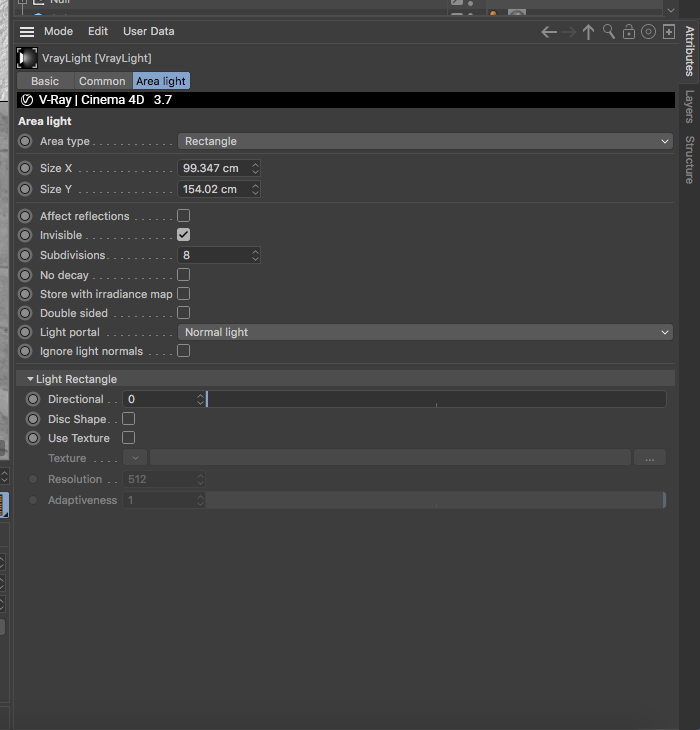This screenshot has width=700, height=730.
Task: Switch to the Basic tab
Action: [x=45, y=81]
